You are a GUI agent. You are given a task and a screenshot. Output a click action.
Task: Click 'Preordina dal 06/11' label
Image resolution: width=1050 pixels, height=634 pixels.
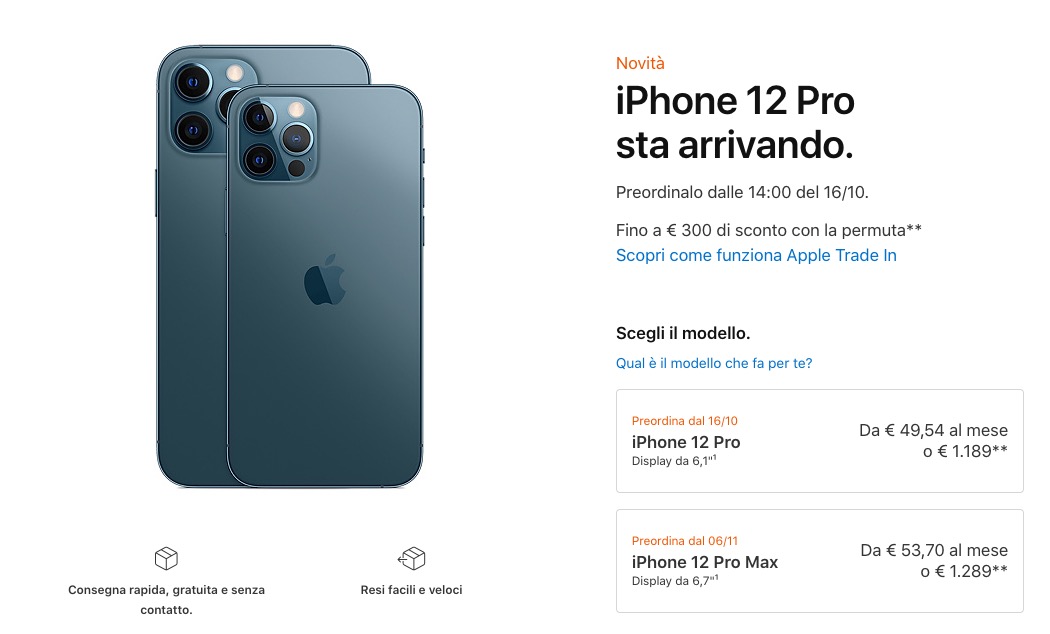684,541
